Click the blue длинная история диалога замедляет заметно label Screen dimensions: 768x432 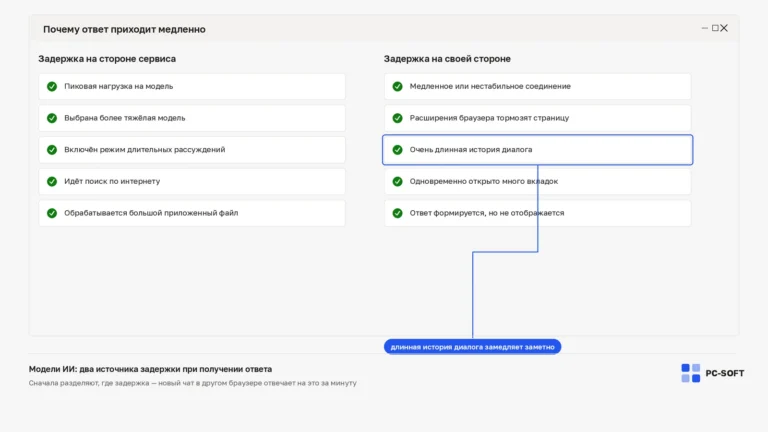[472, 347]
